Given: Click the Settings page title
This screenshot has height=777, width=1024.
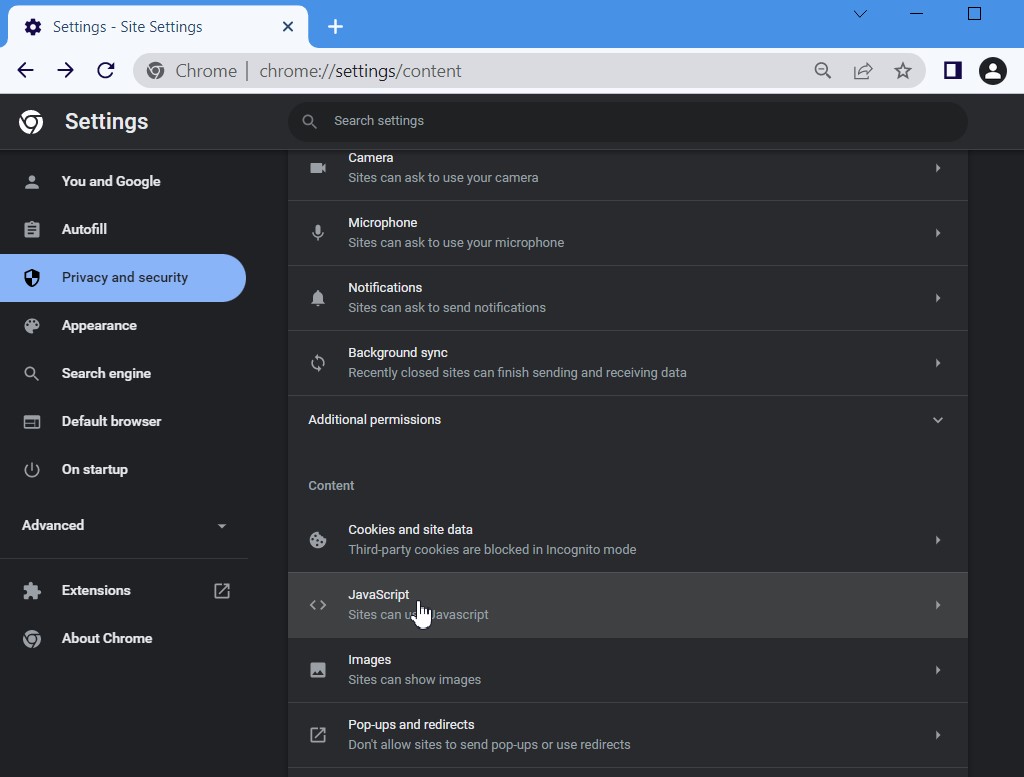Looking at the screenshot, I should (x=106, y=121).
